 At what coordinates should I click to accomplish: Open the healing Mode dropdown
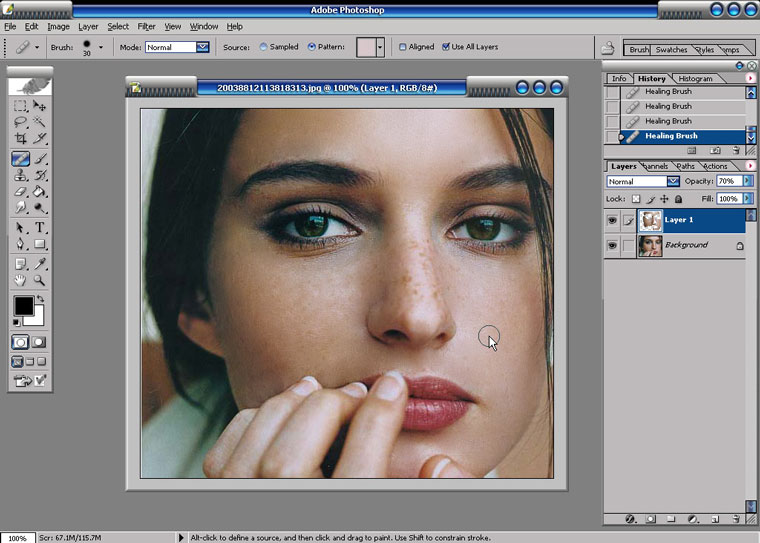(x=203, y=47)
